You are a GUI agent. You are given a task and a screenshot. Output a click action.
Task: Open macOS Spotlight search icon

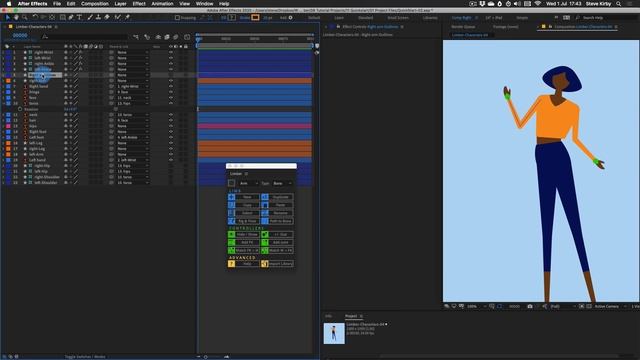tap(619, 4)
